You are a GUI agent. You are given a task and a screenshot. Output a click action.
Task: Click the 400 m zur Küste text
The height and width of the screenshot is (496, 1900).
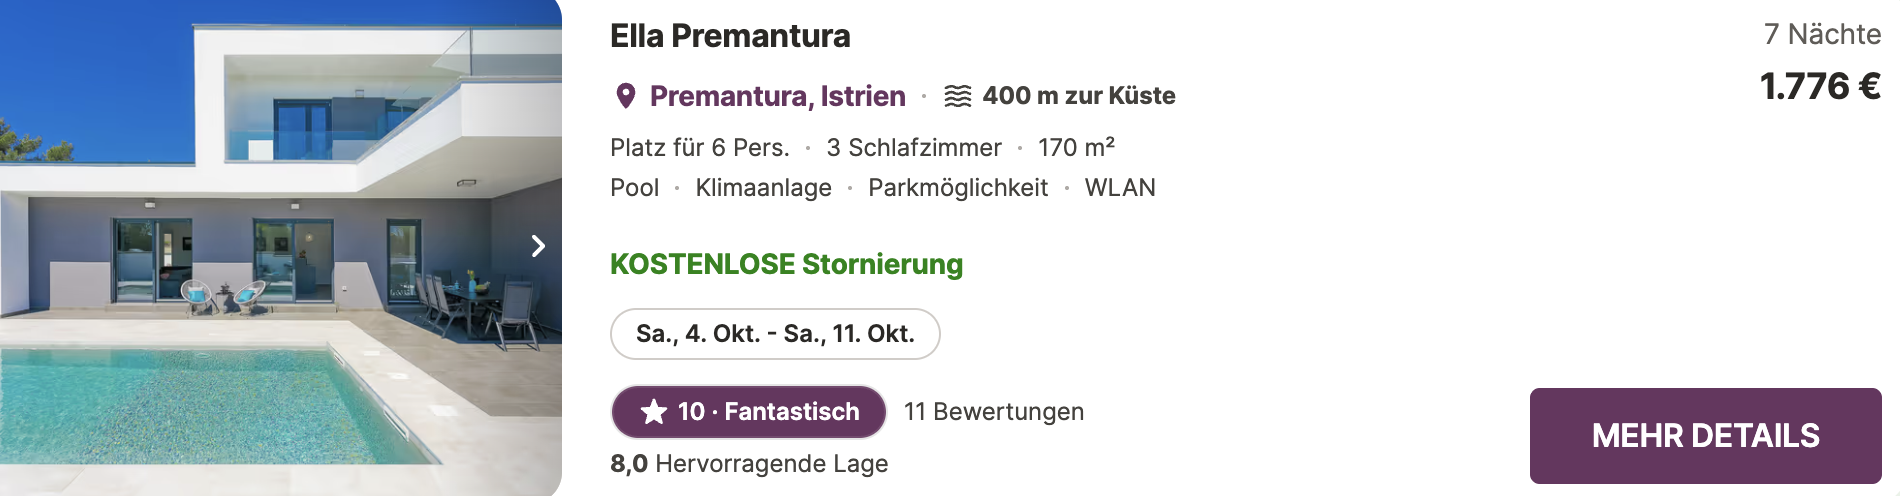pos(1079,96)
